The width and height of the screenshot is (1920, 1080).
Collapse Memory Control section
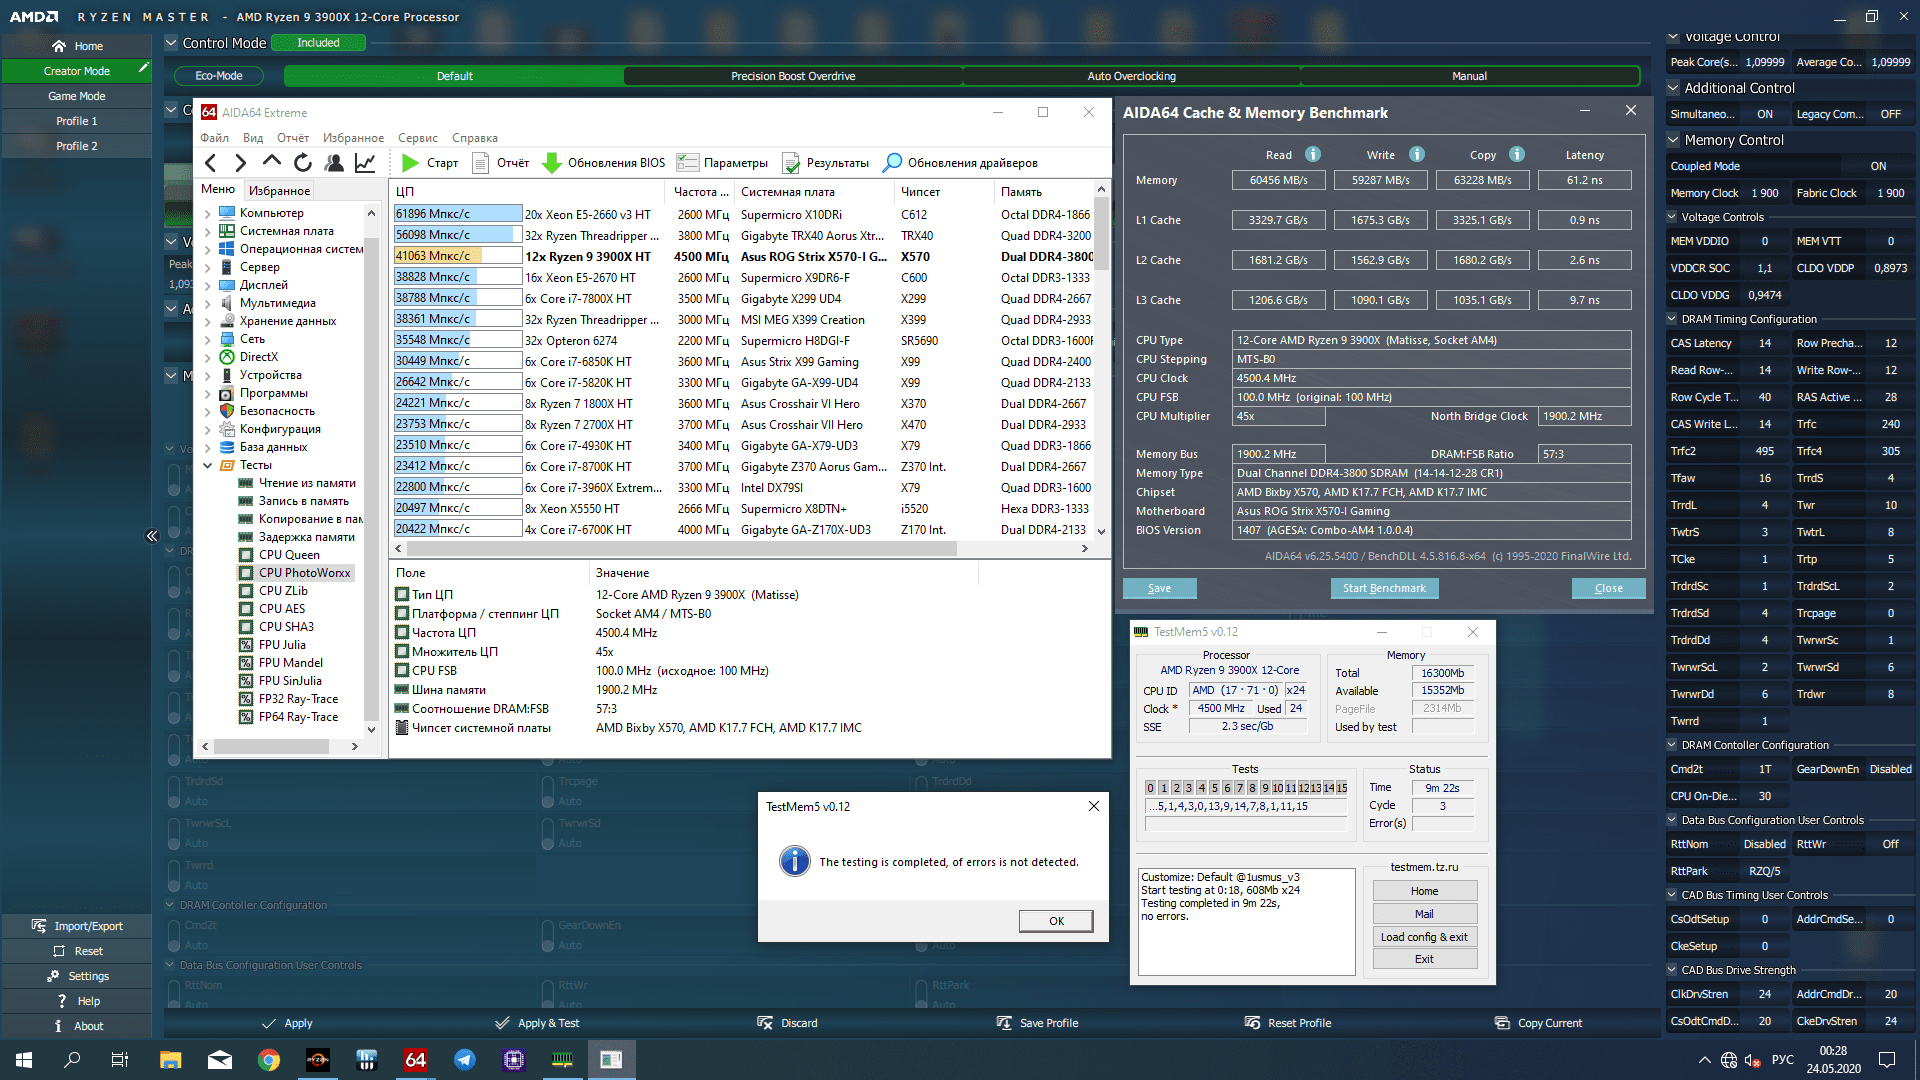coord(1673,140)
